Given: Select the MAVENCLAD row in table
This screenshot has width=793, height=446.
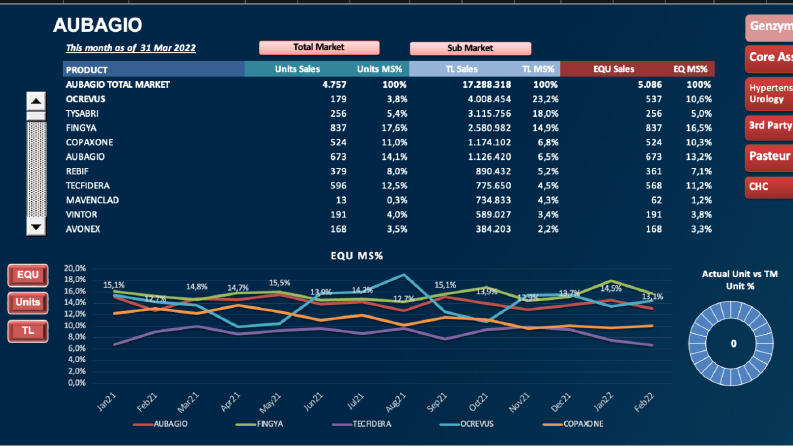Looking at the screenshot, I should [388, 200].
